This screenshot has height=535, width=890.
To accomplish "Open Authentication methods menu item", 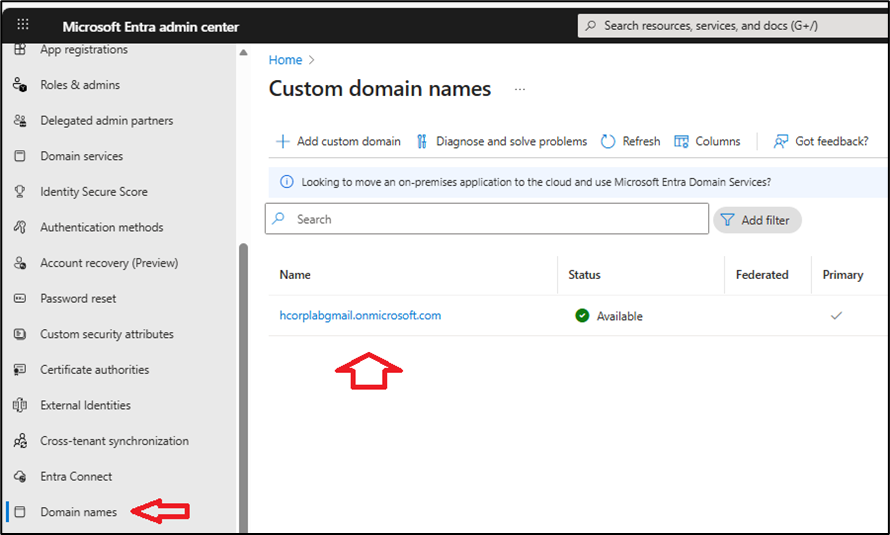I will click(x=101, y=227).
